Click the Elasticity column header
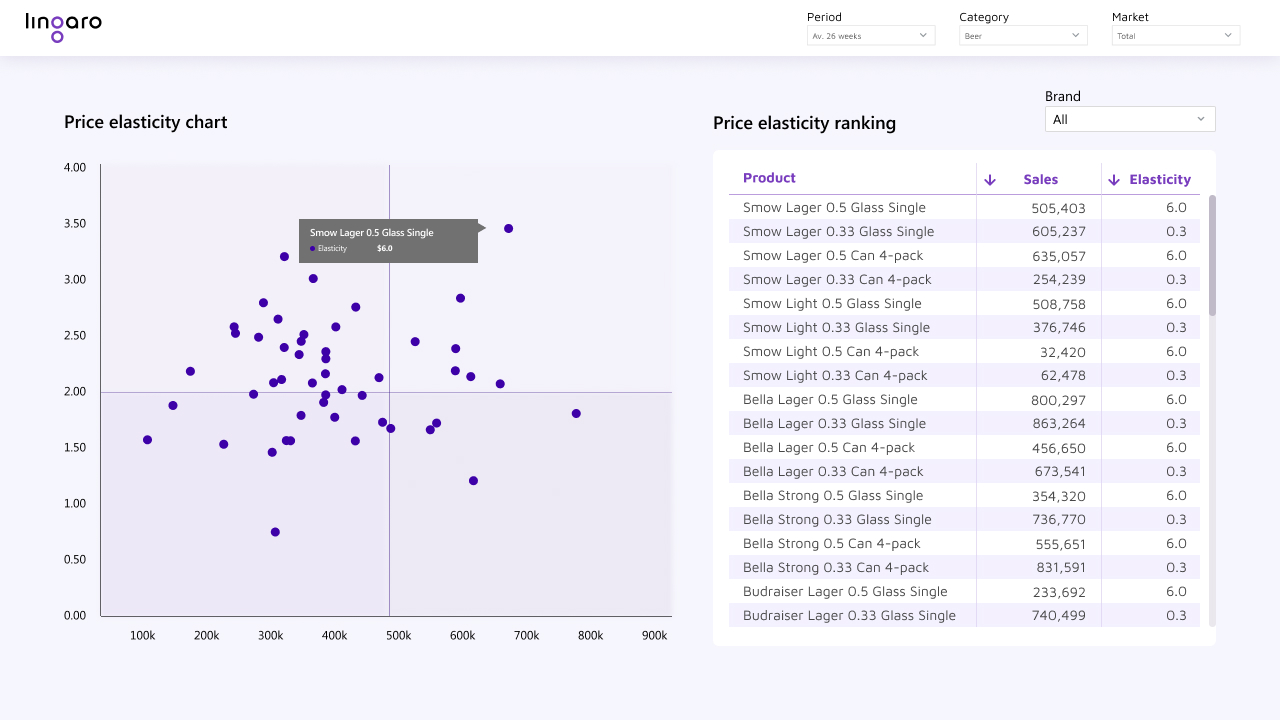 click(x=1160, y=179)
